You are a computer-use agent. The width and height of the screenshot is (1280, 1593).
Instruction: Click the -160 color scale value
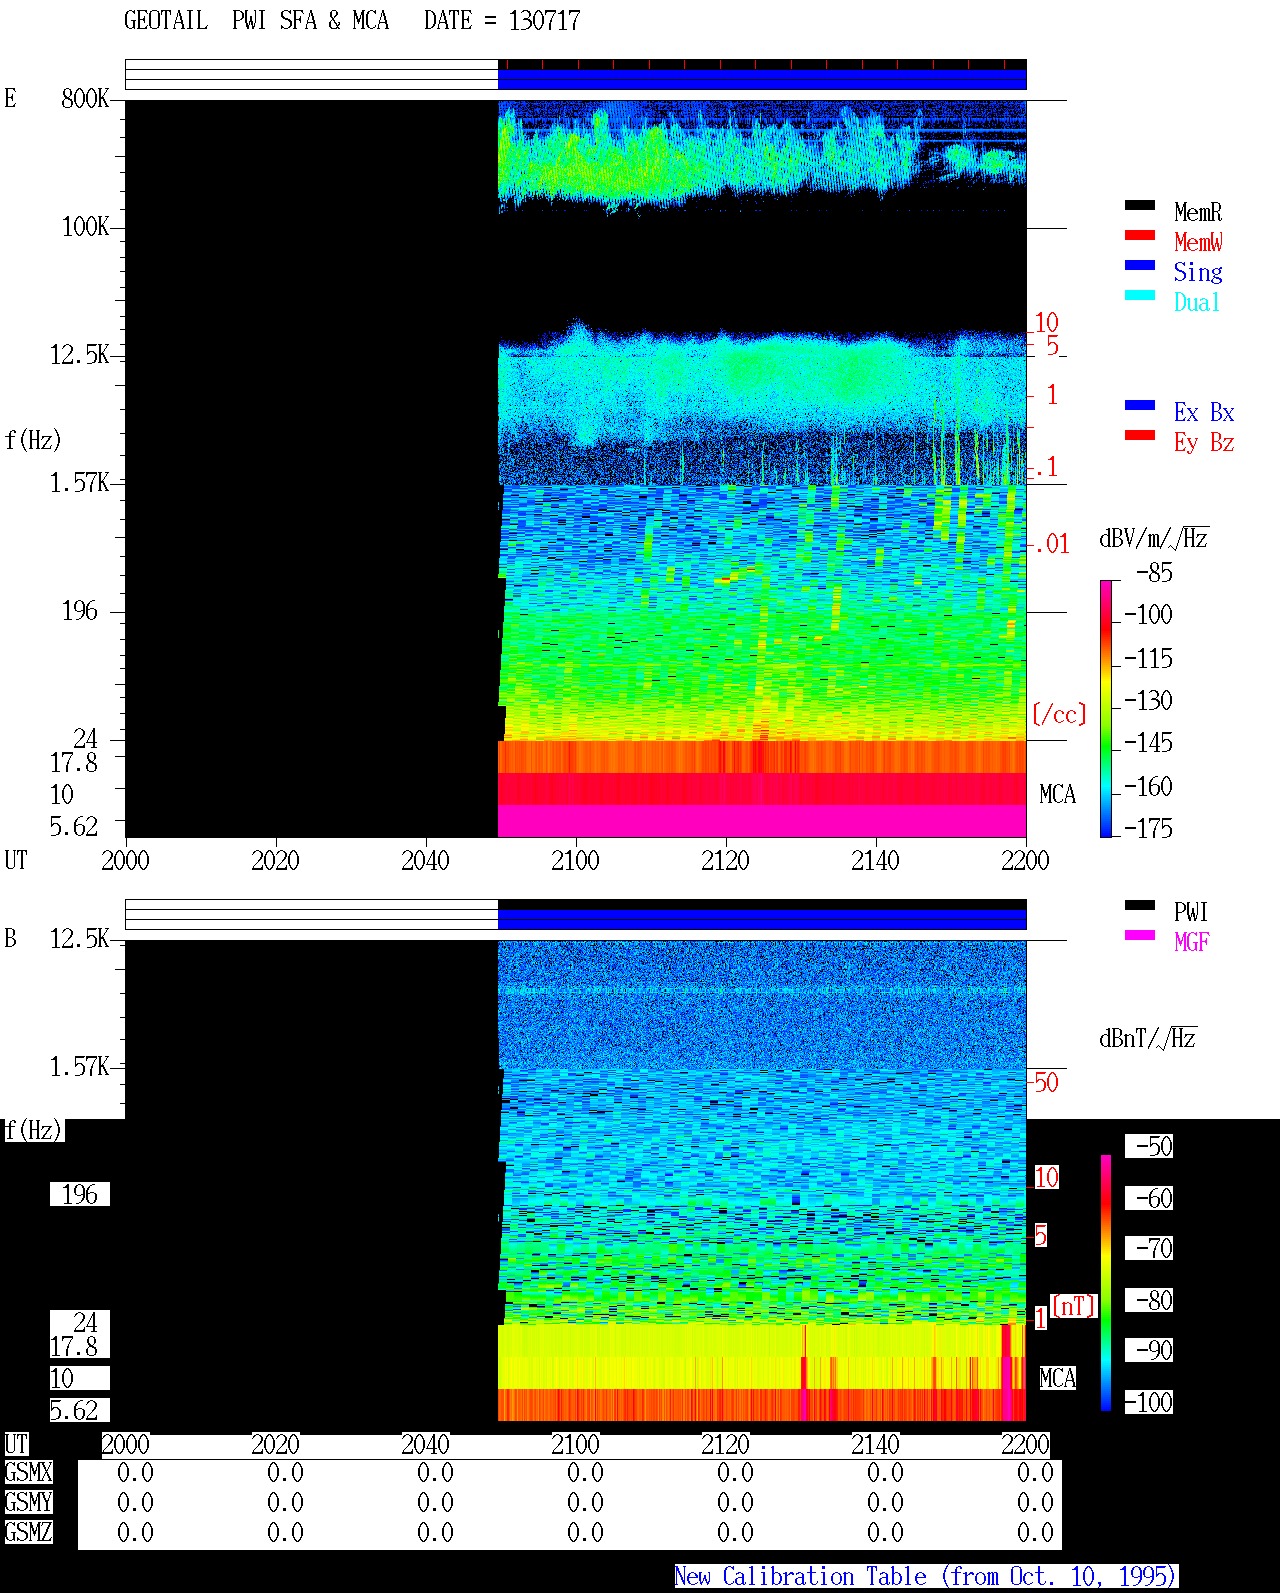[x=1148, y=787]
